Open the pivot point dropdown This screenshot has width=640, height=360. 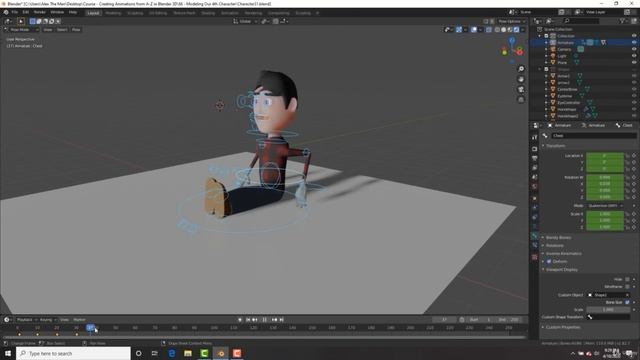(265, 21)
